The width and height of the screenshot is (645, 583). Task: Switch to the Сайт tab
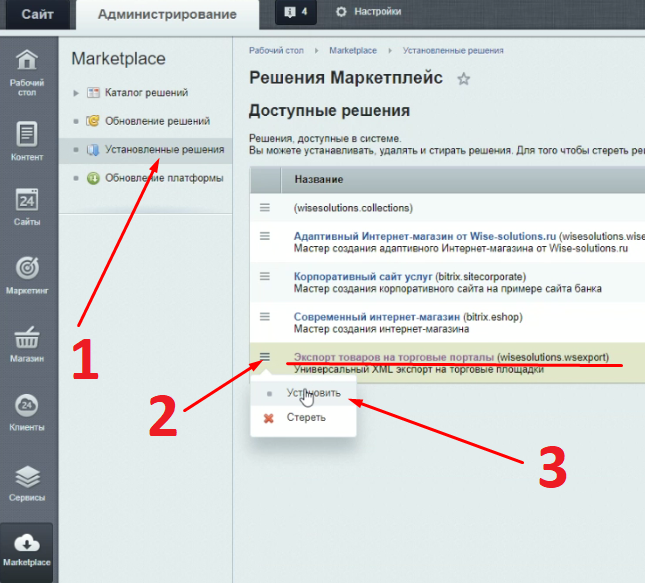click(x=37, y=14)
